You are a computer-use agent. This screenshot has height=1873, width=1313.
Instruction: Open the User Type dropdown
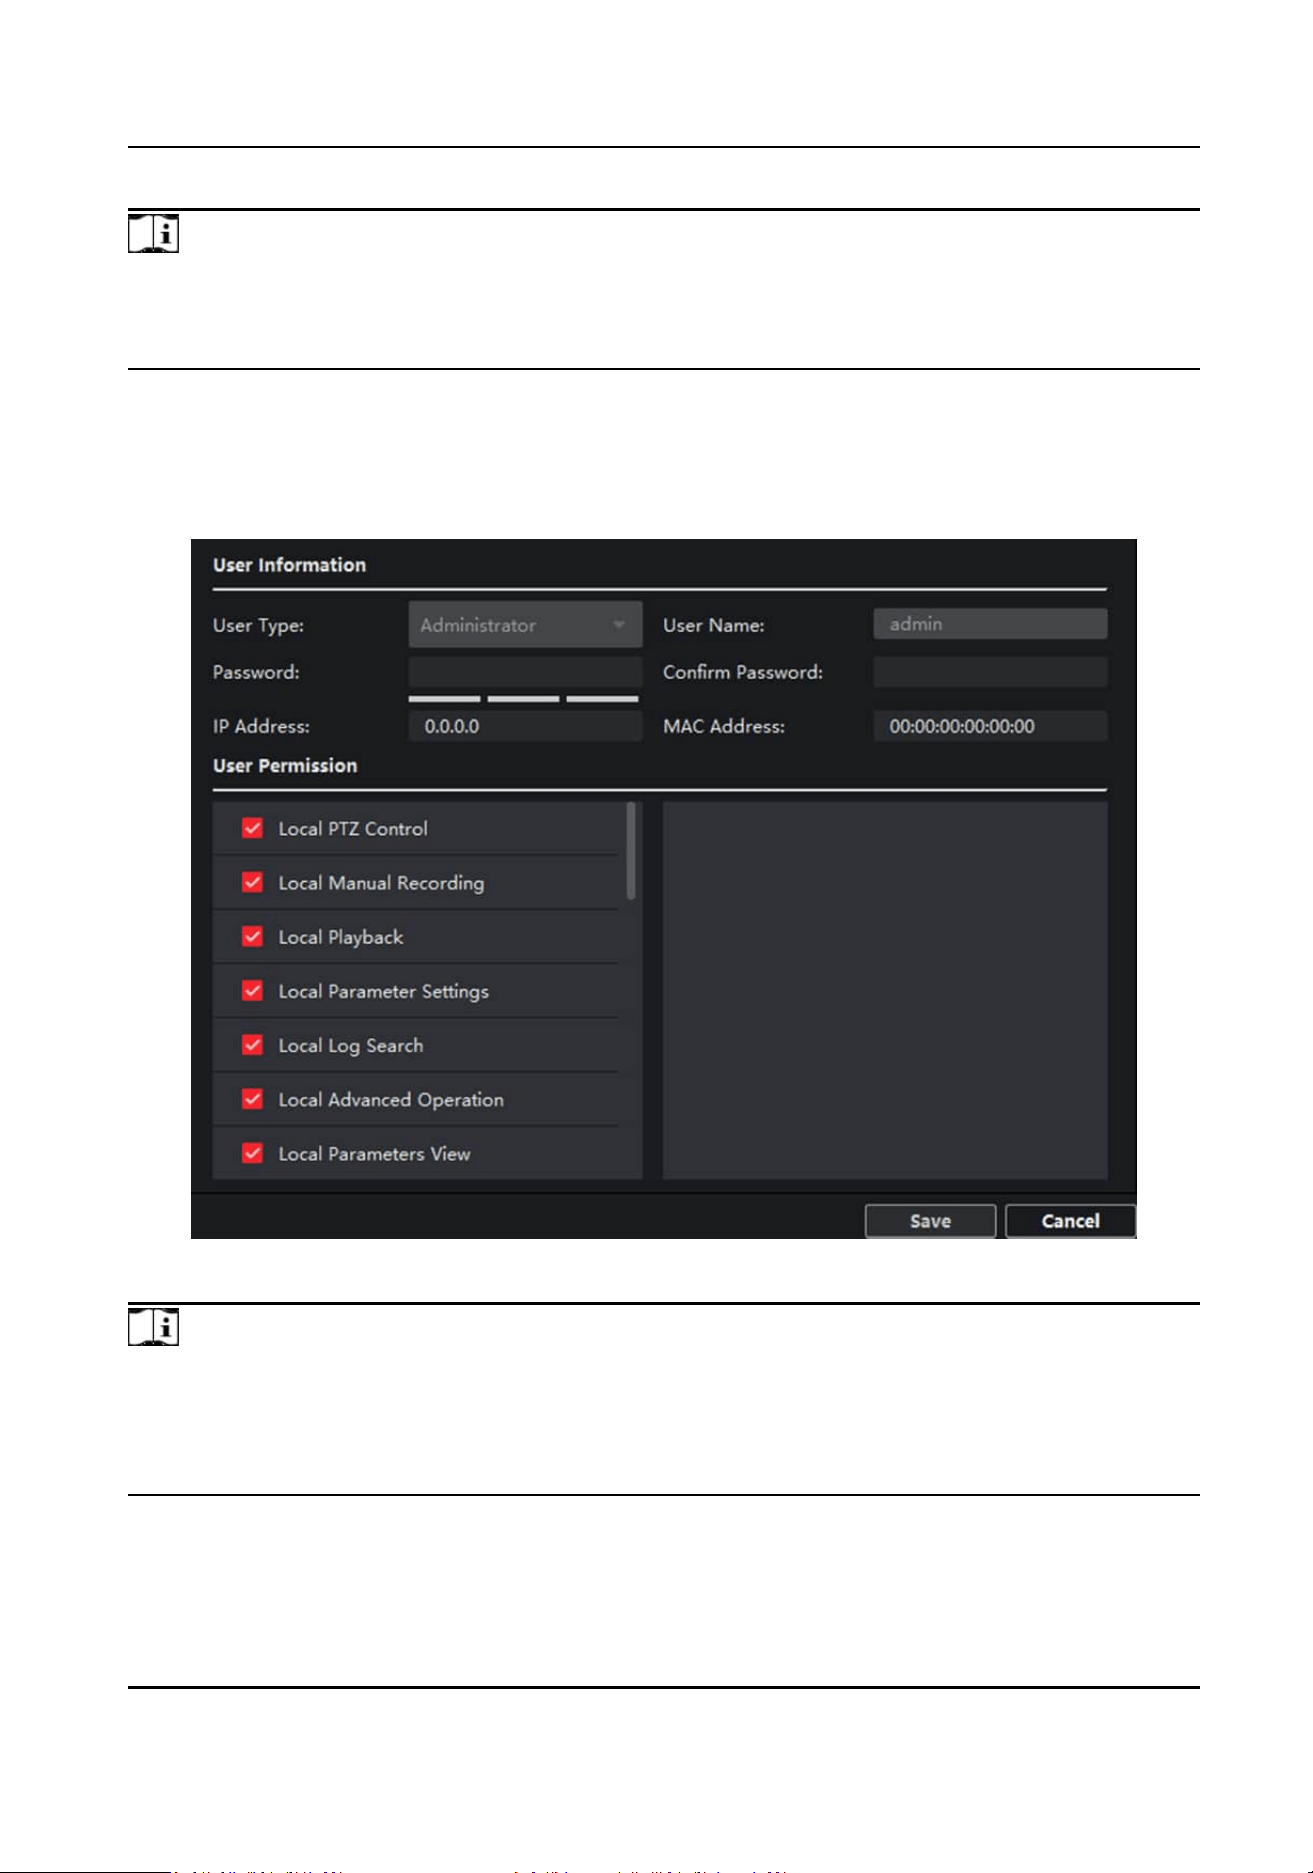[525, 625]
